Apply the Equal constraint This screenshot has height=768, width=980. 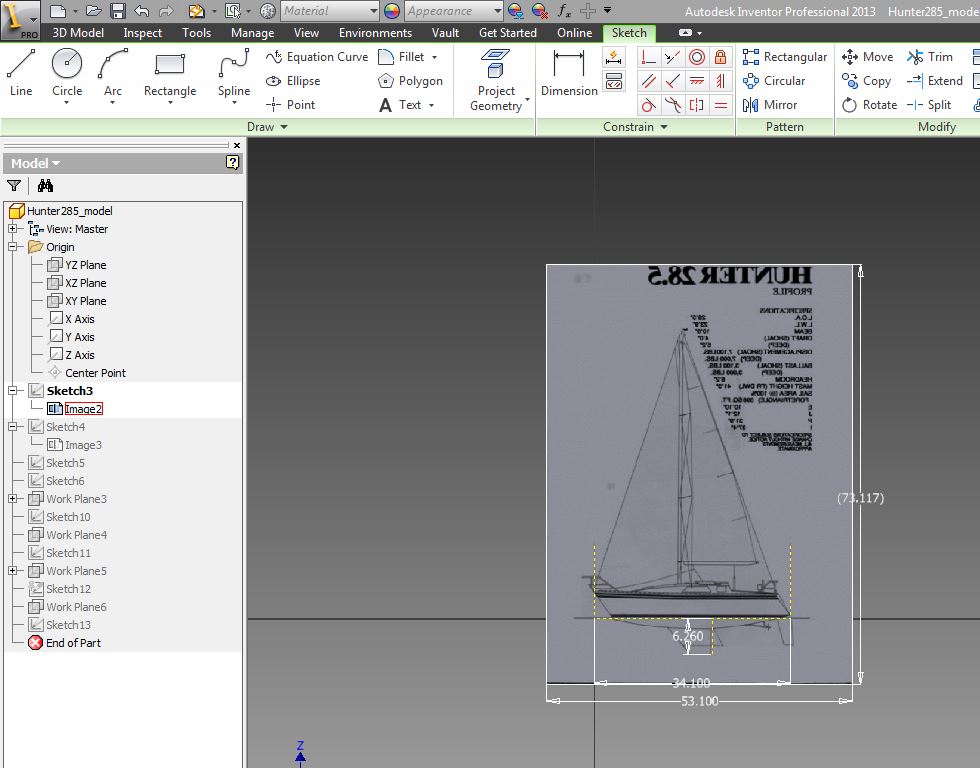(720, 105)
